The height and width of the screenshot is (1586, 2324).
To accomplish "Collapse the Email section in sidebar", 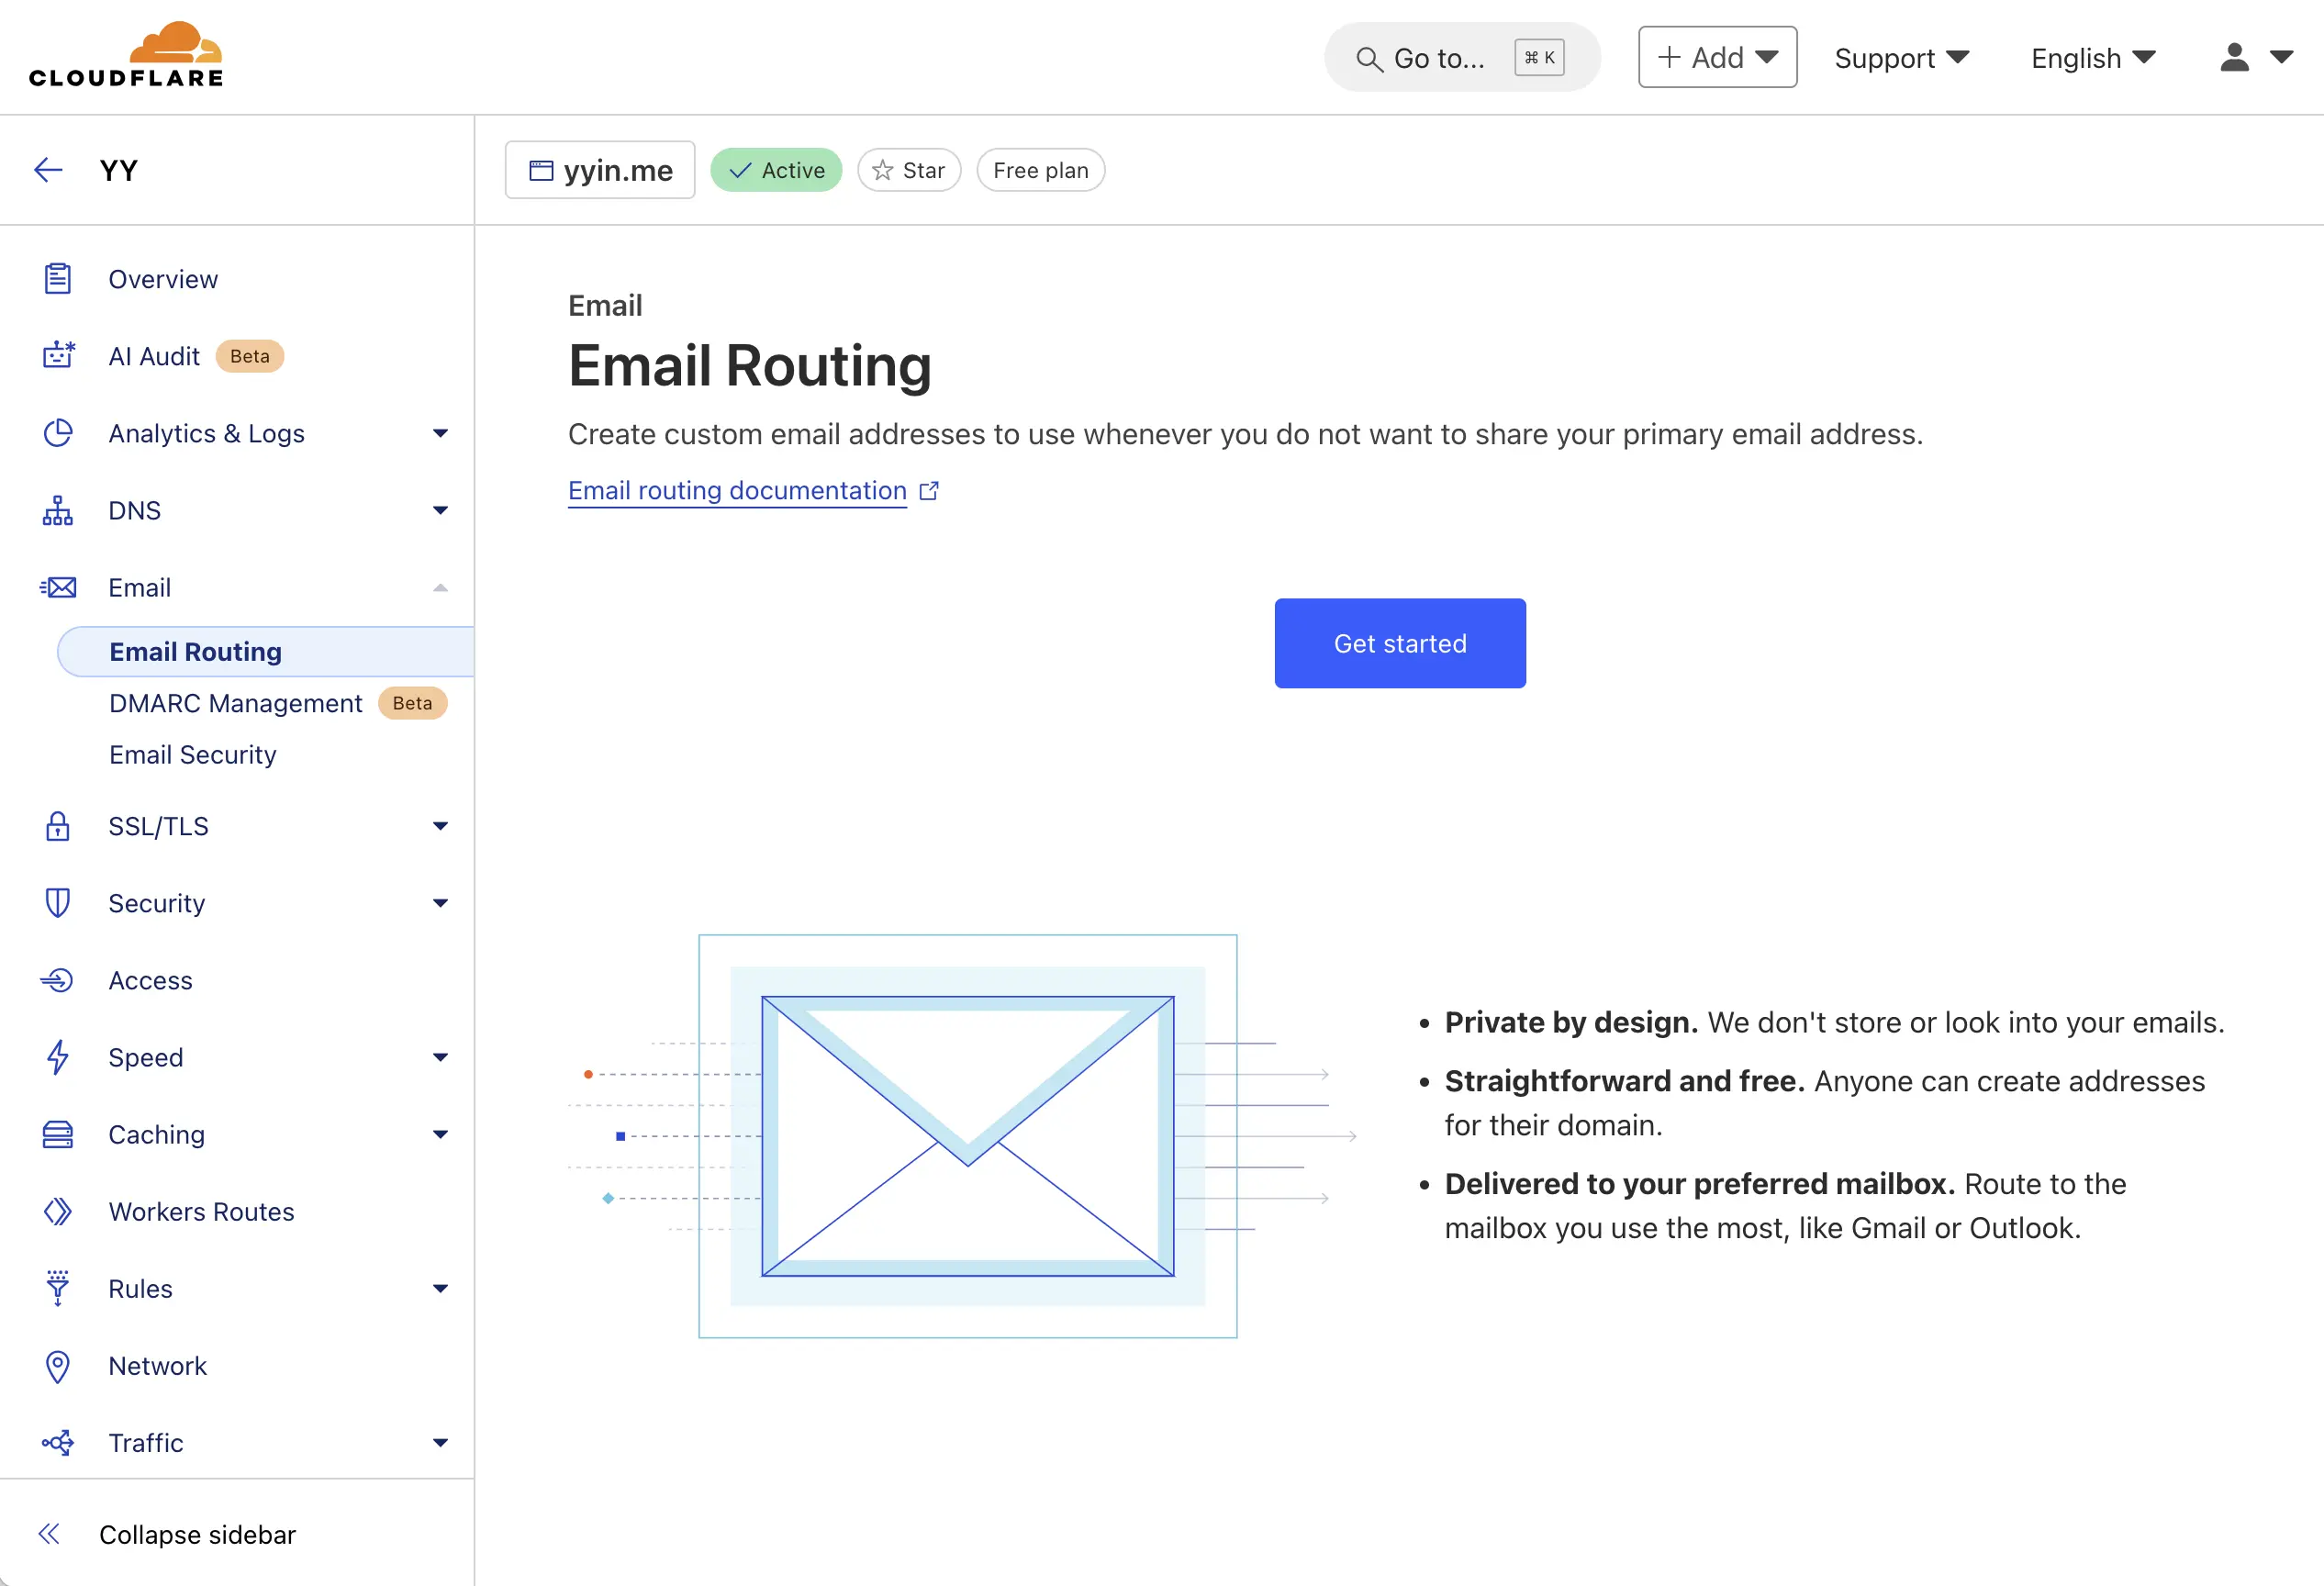I will click(440, 588).
